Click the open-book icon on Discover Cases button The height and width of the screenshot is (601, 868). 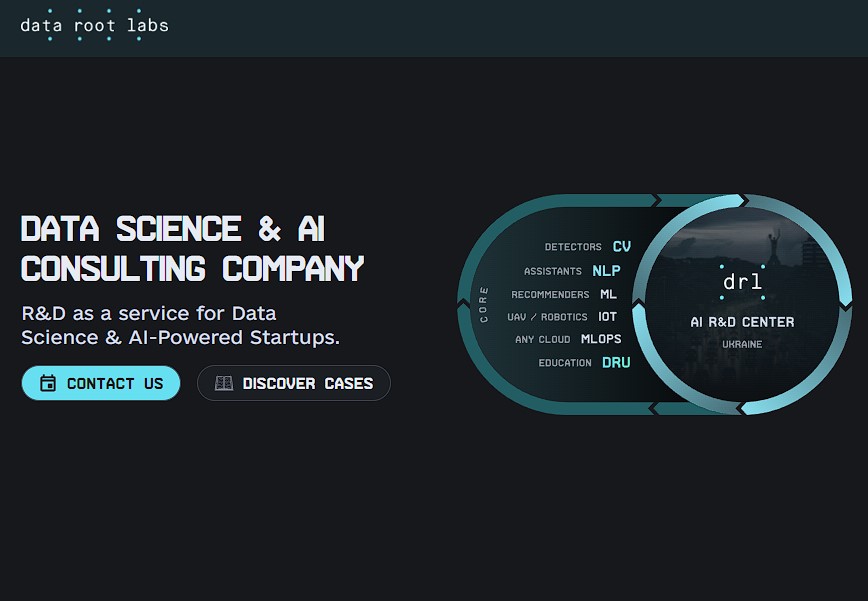(x=224, y=383)
